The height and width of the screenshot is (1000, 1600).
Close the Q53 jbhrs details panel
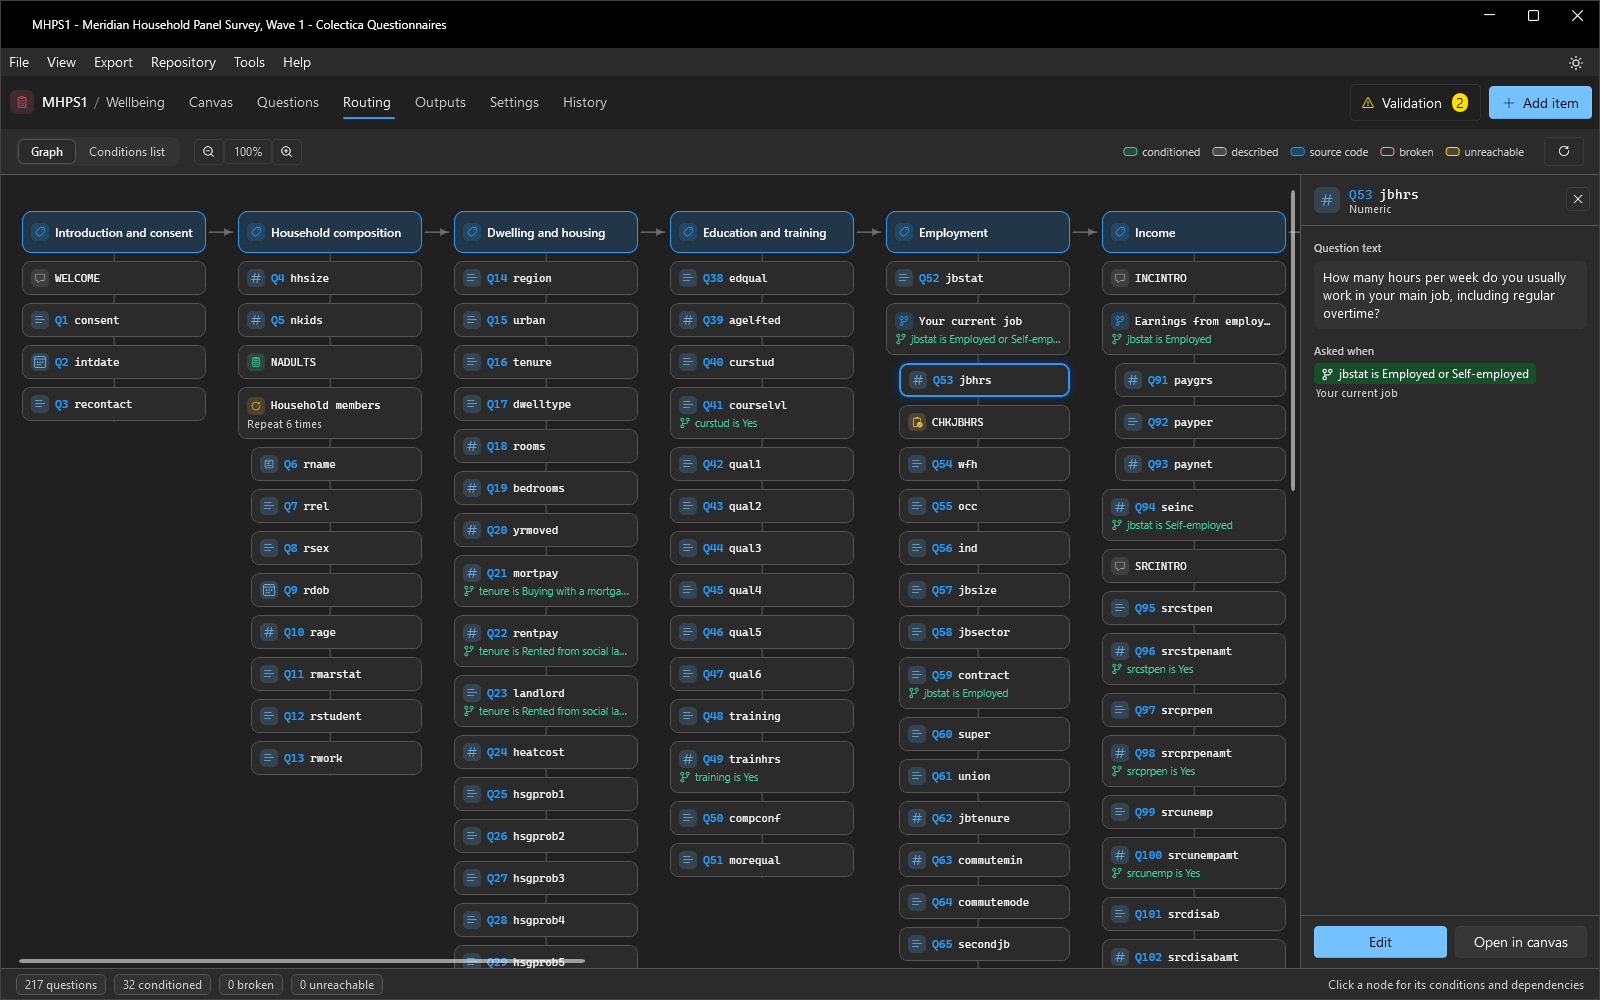tap(1578, 199)
